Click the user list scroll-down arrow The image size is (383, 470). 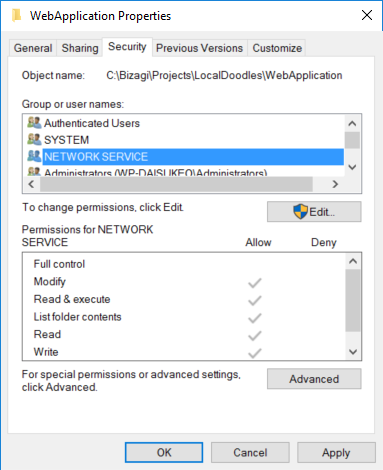tap(352, 167)
